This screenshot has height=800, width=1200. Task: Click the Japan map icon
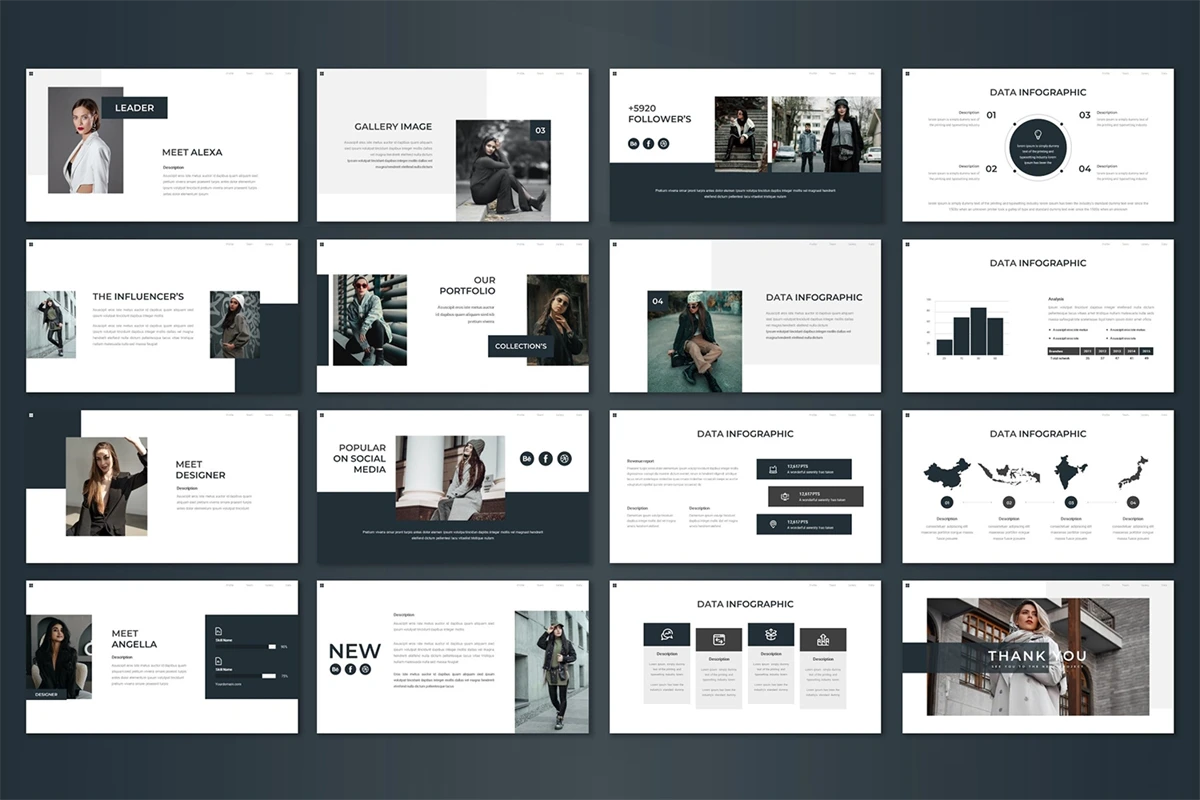pos(1133,471)
